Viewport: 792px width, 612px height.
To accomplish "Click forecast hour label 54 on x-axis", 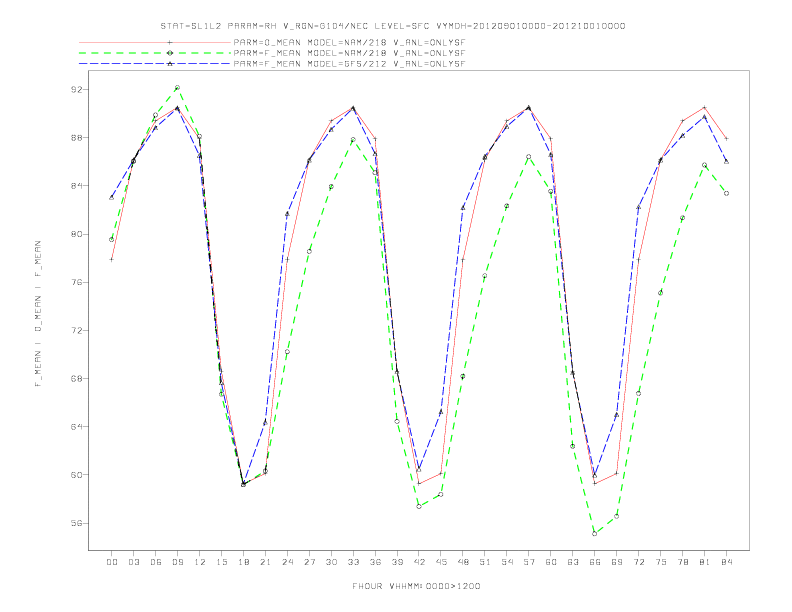I will click(507, 562).
